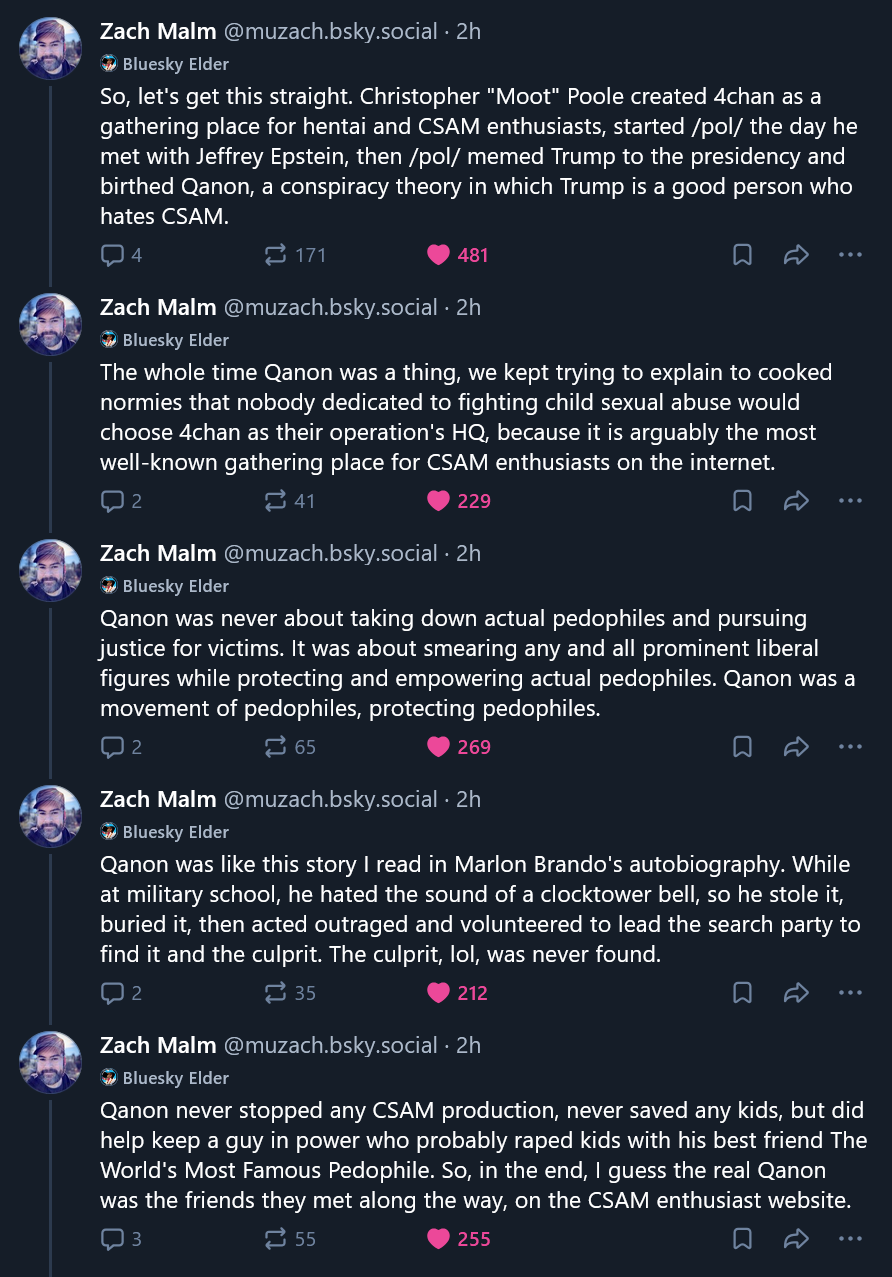Repost the post showing 65 reposts
The width and height of the screenshot is (892, 1277).
[276, 747]
